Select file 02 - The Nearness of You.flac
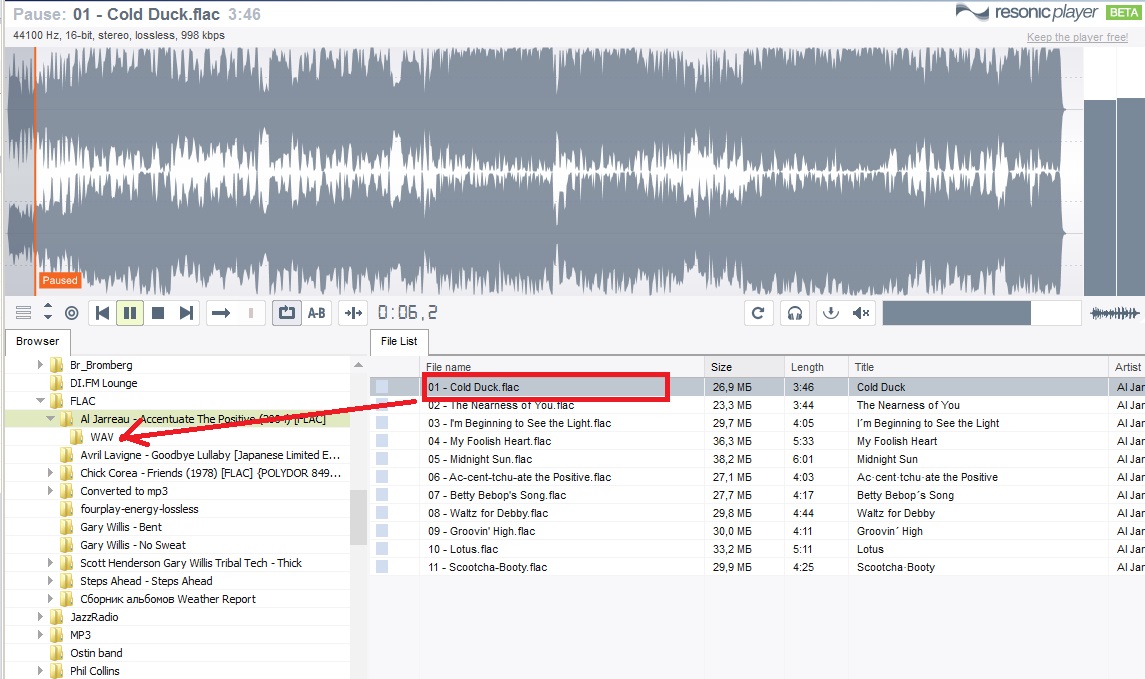Image resolution: width=1145 pixels, height=679 pixels. pos(501,405)
